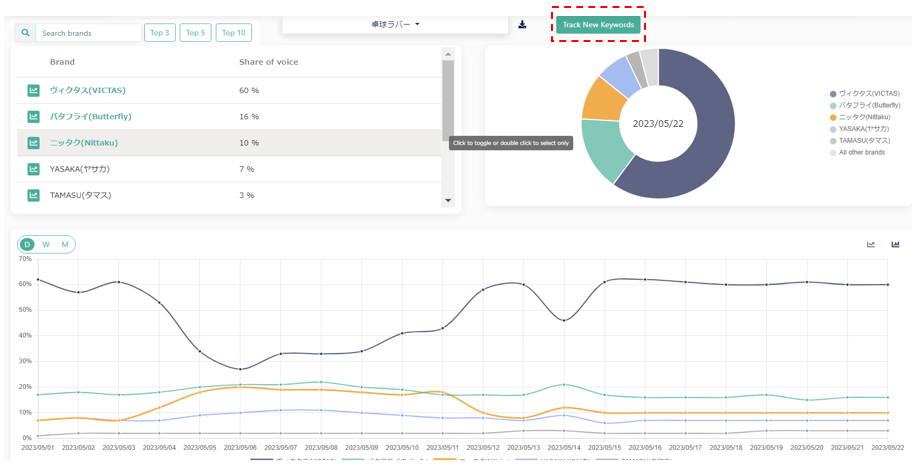The image size is (922, 472).
Task: Open the 卓球ラバー keyword dropdown
Action: pyautogui.click(x=396, y=24)
